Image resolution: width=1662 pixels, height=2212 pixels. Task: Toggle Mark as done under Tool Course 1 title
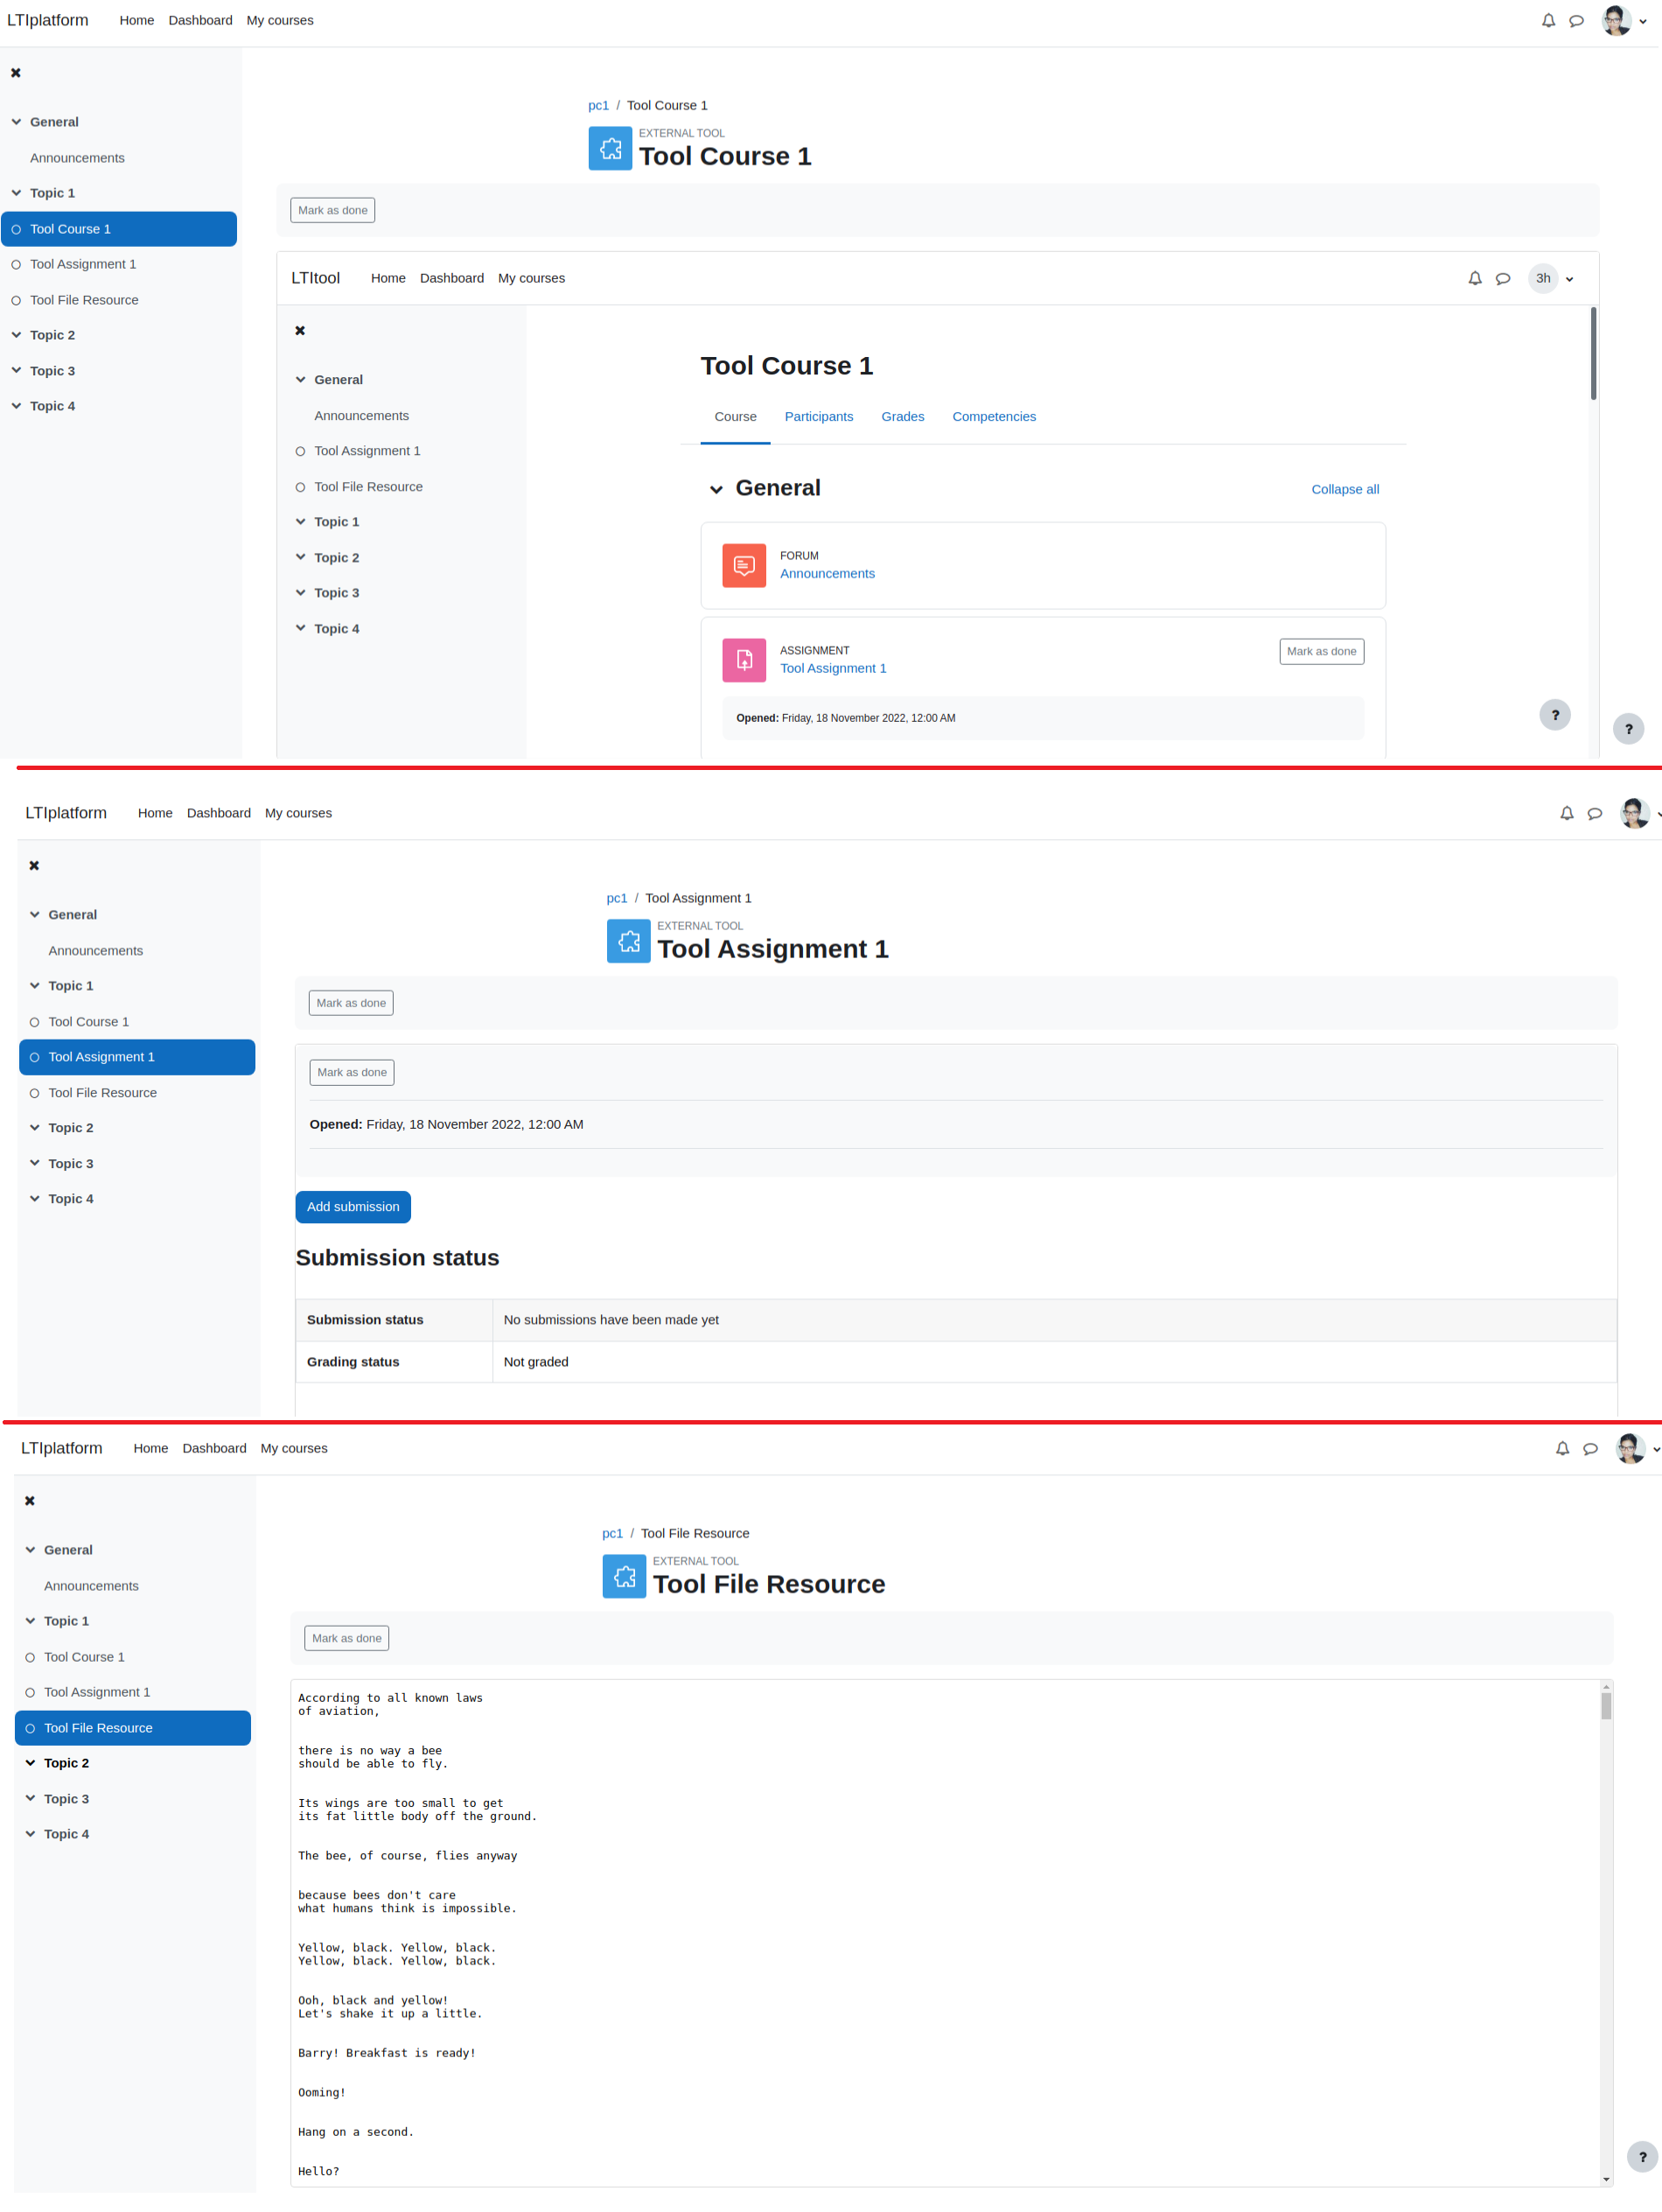pos(332,210)
